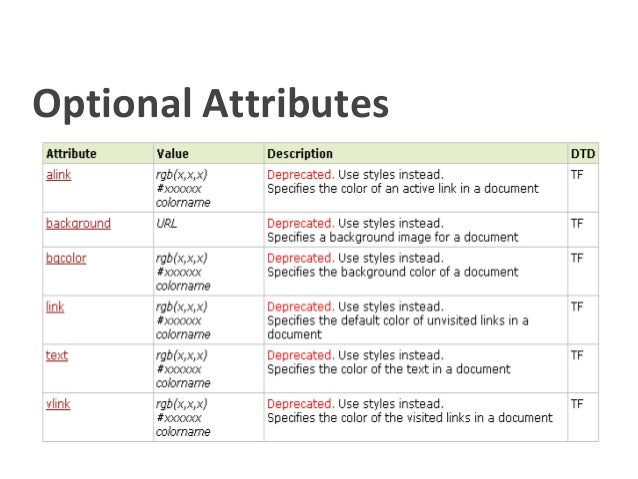Screen dimensions: 638x479
Task: Click Deprecated text in background row
Action: coord(298,223)
